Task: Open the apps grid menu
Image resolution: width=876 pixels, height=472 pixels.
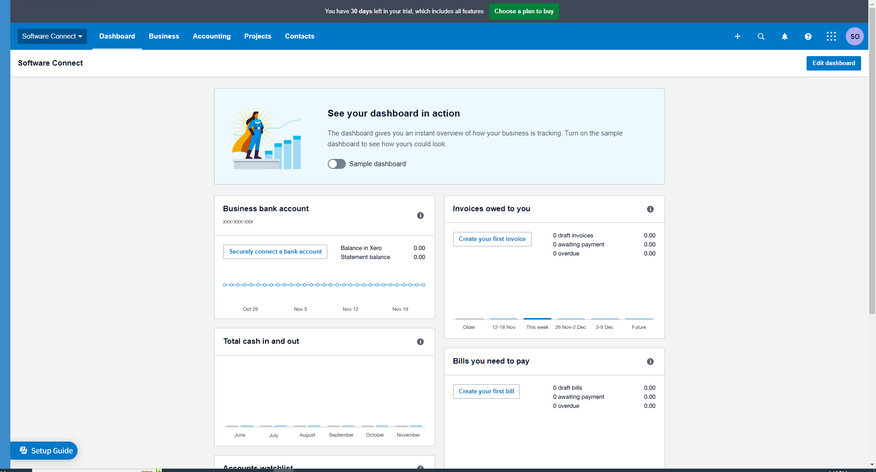Action: pos(831,36)
